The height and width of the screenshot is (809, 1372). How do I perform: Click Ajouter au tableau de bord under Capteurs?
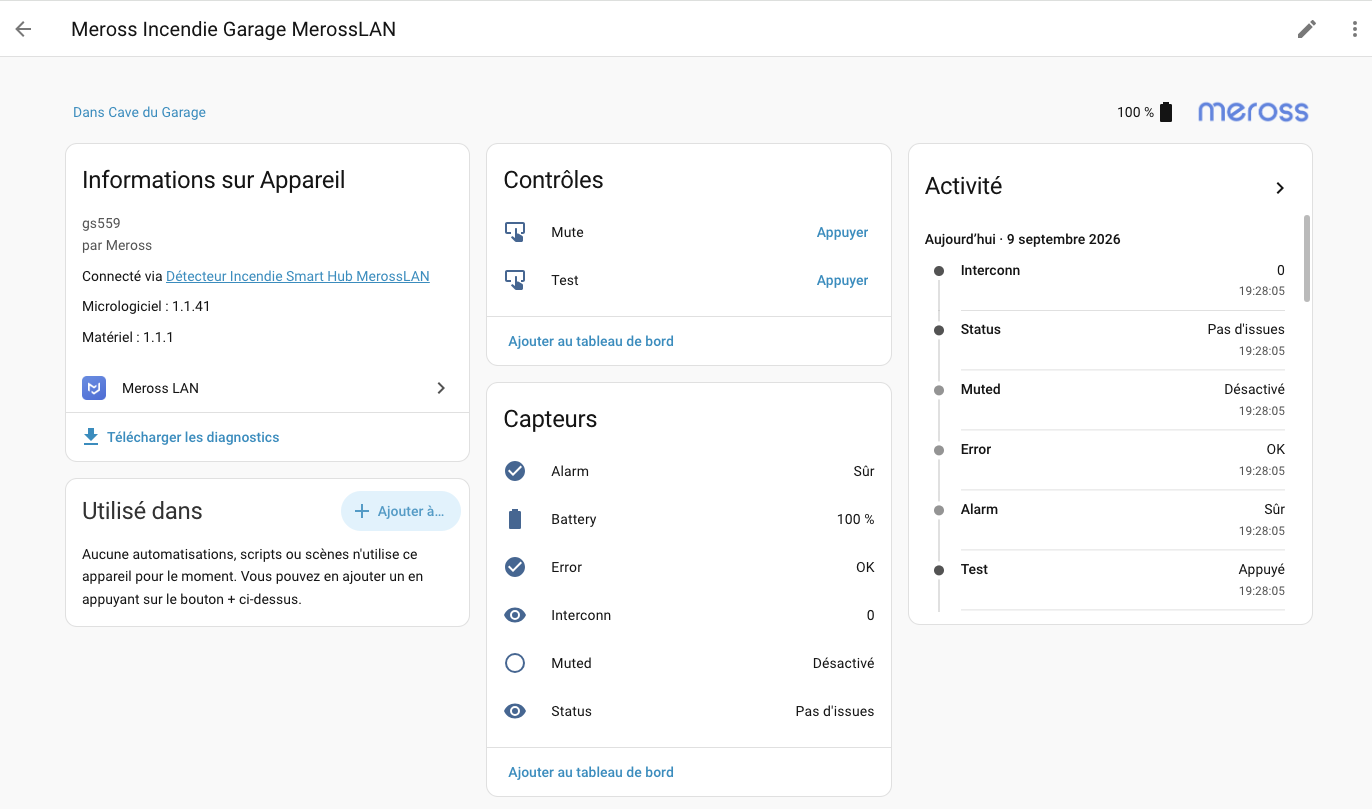(x=591, y=772)
